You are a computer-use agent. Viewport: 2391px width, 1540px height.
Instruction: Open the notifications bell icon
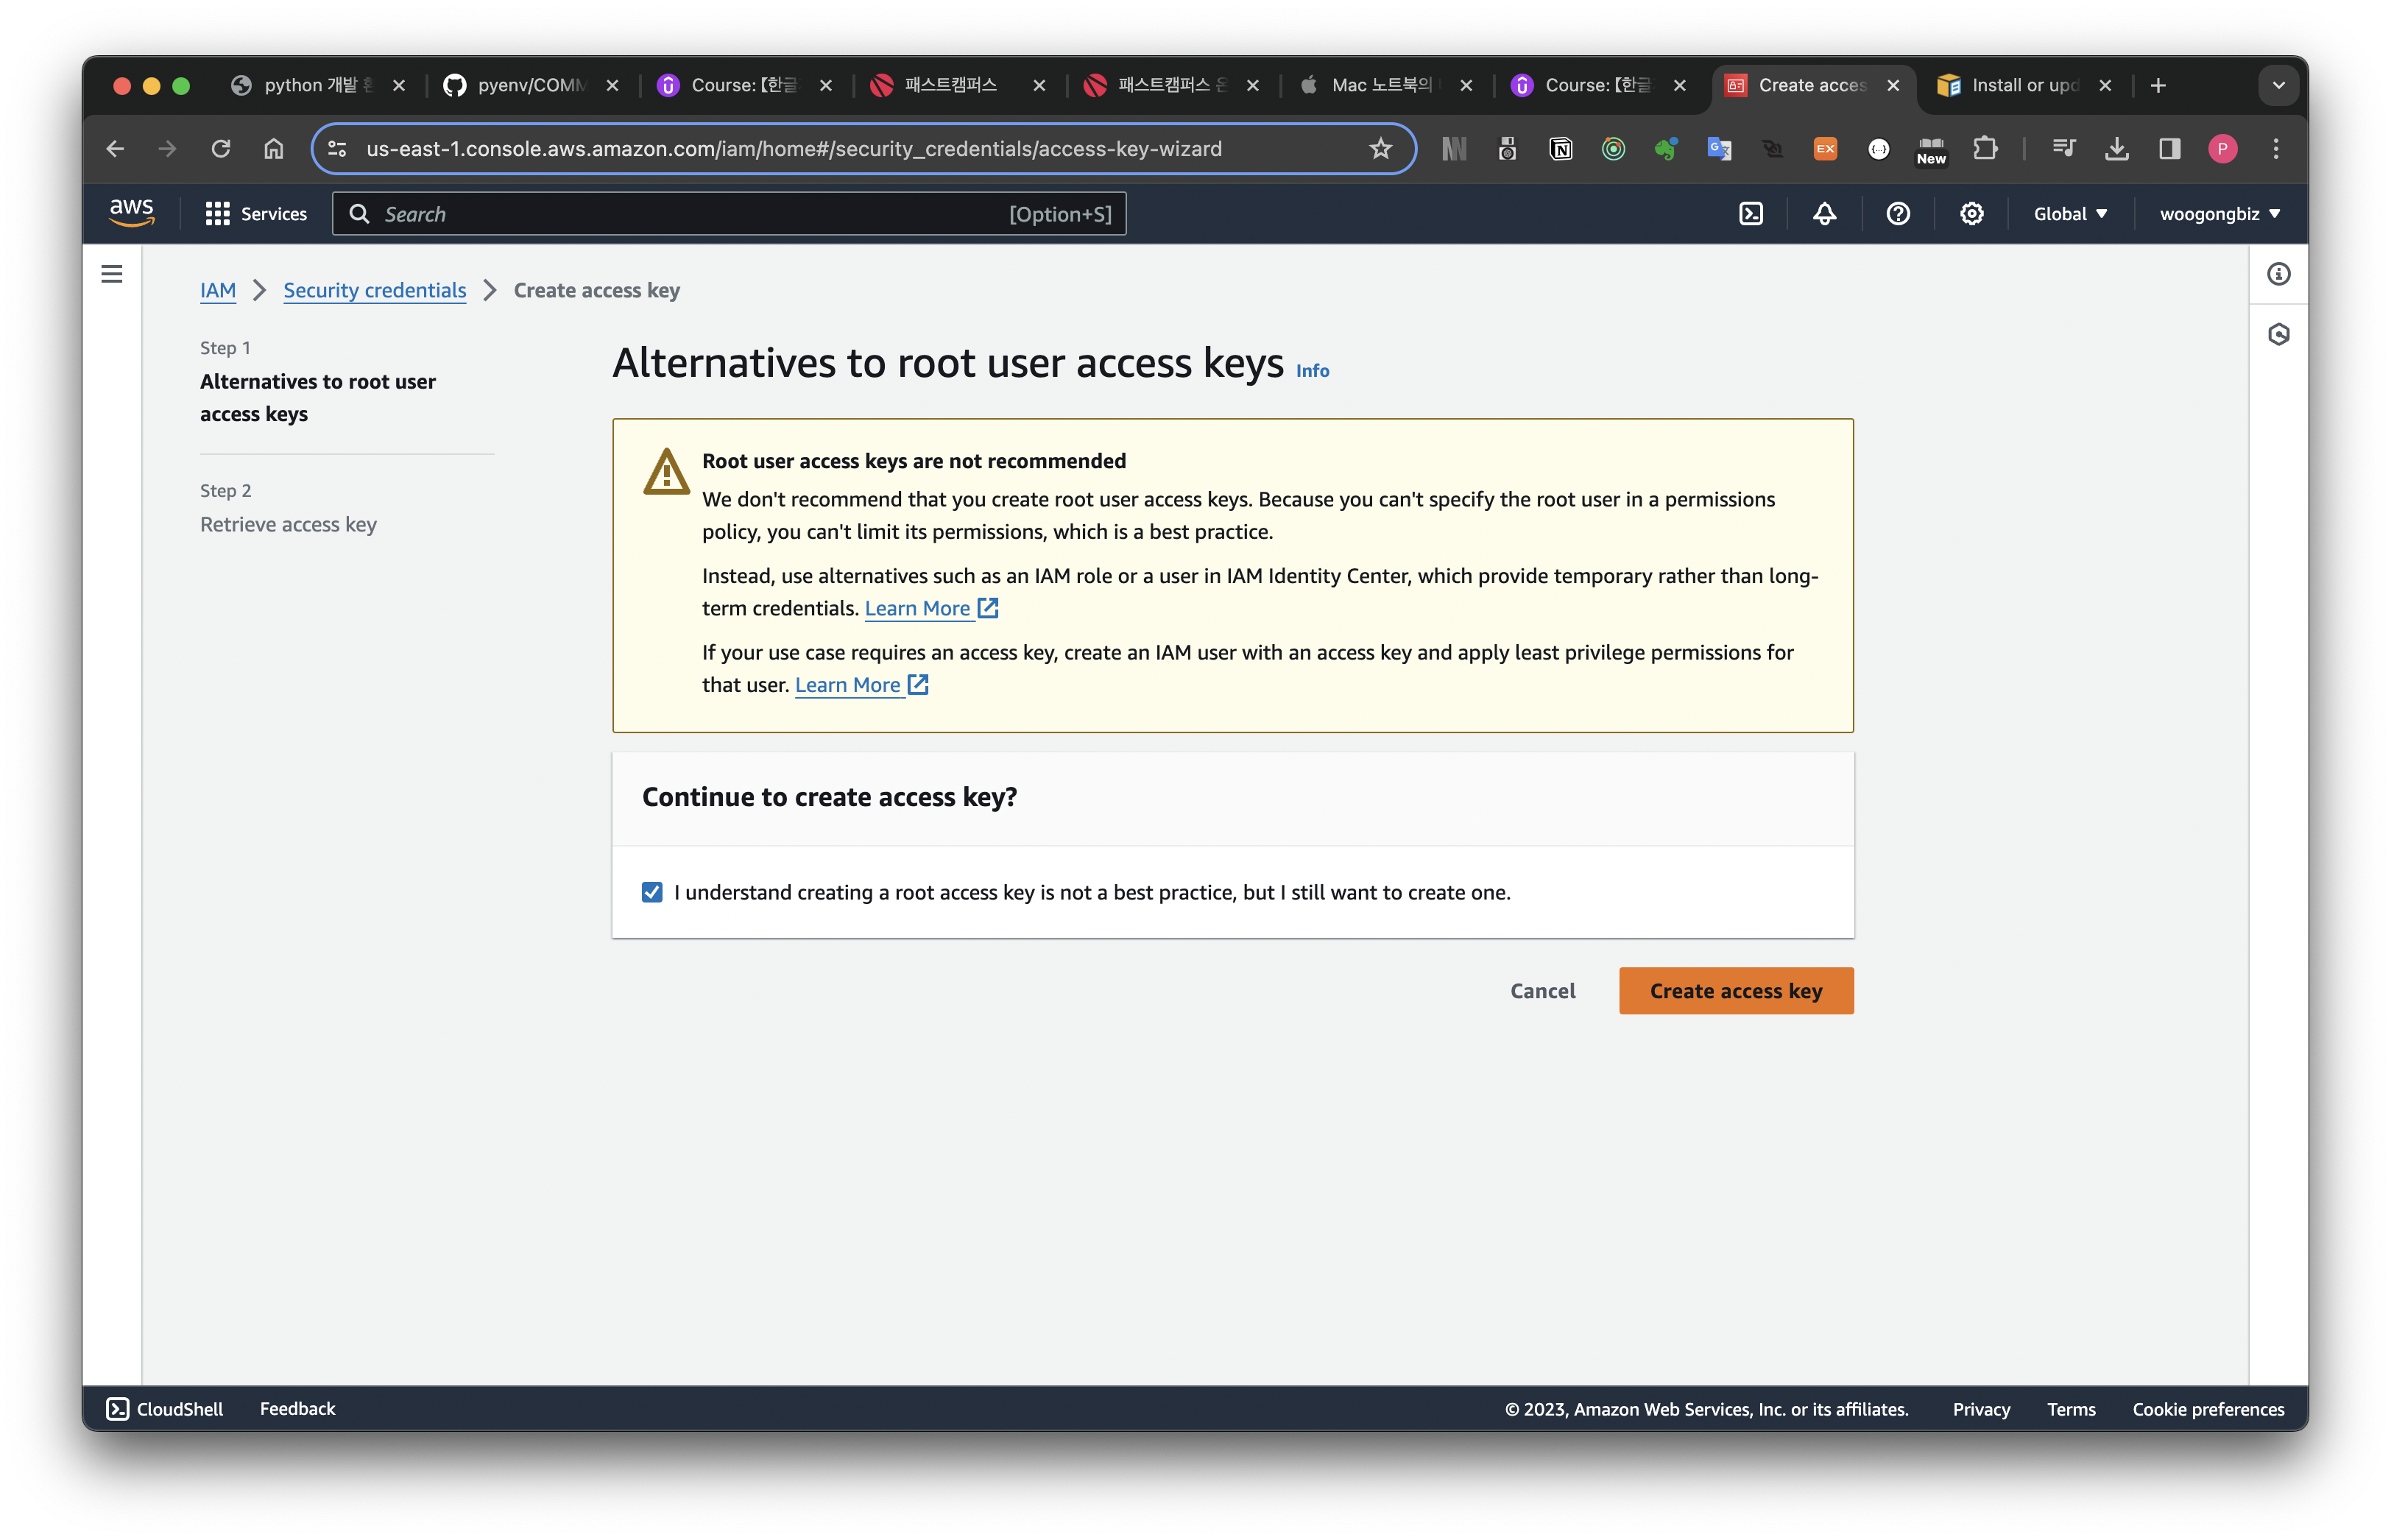click(1824, 214)
